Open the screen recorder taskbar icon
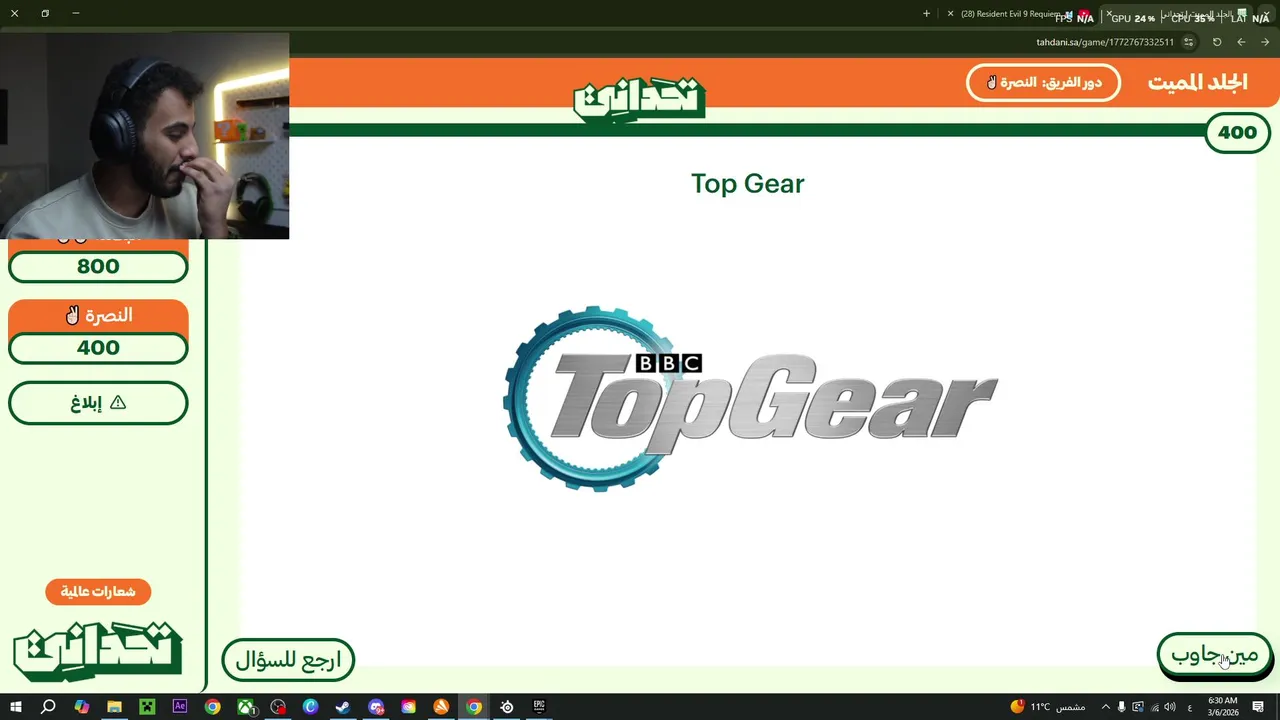Image resolution: width=1280 pixels, height=720 pixels. click(x=278, y=707)
